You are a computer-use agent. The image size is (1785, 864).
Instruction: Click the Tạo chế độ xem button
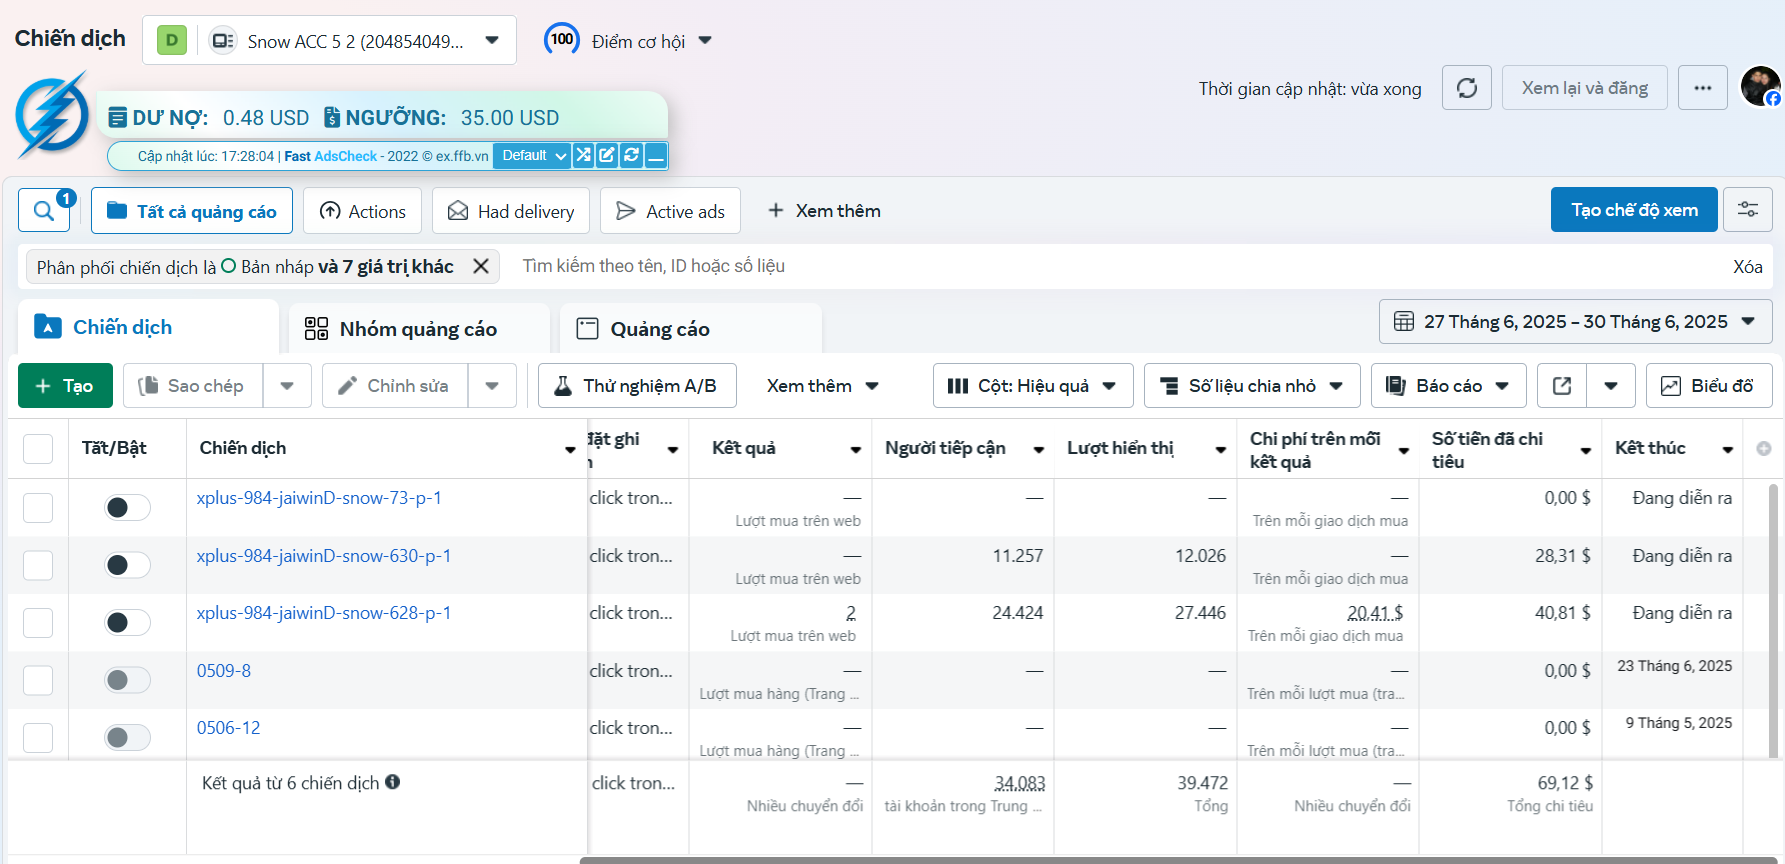1634,209
